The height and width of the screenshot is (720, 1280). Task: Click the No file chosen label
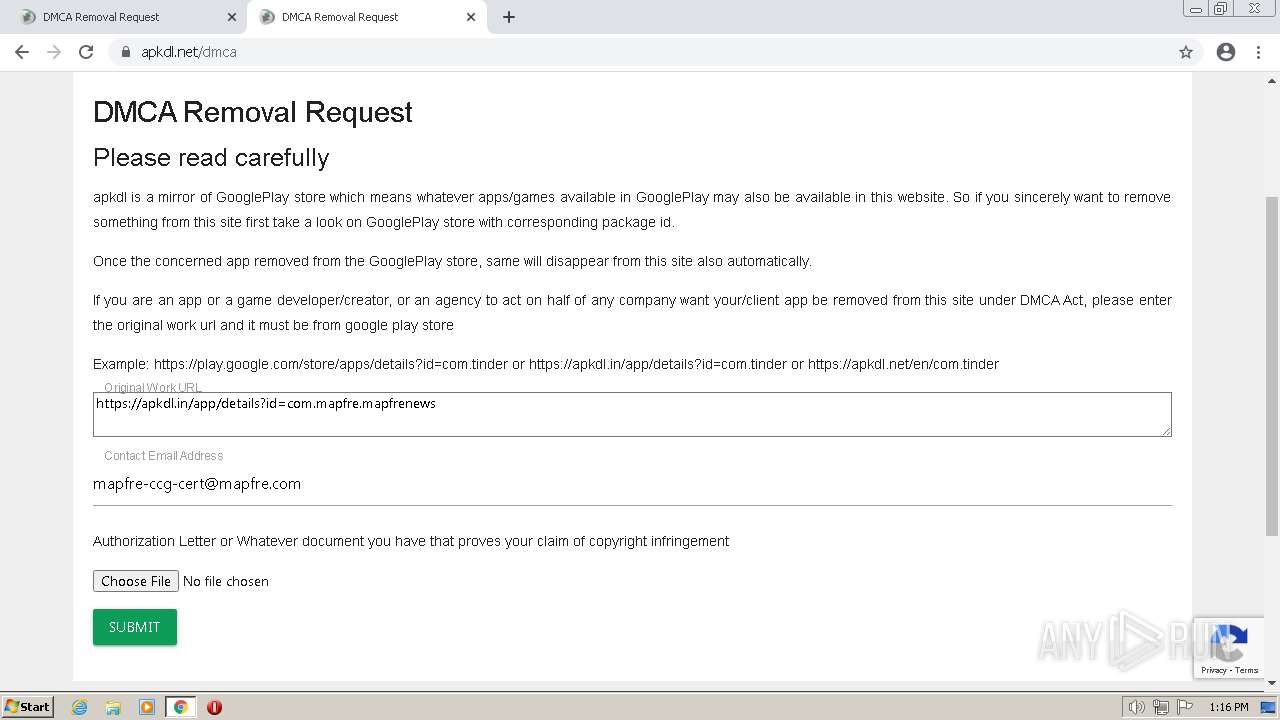pyautogui.click(x=226, y=581)
